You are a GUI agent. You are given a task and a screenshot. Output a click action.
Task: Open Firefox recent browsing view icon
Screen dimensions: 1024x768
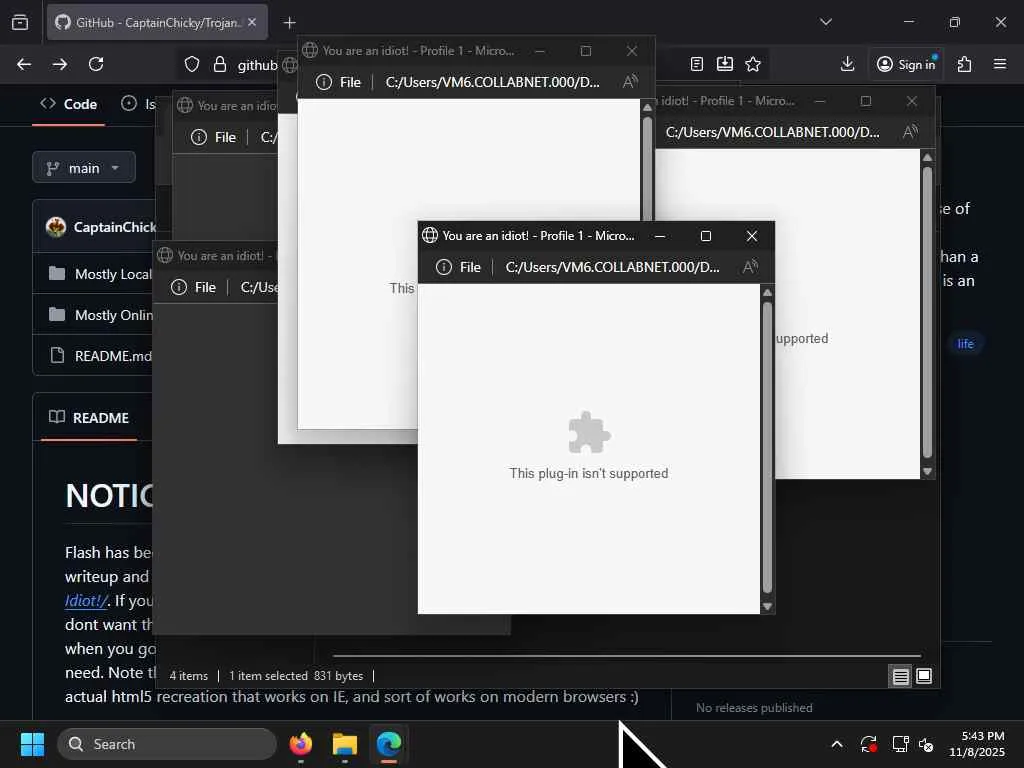[x=20, y=22]
